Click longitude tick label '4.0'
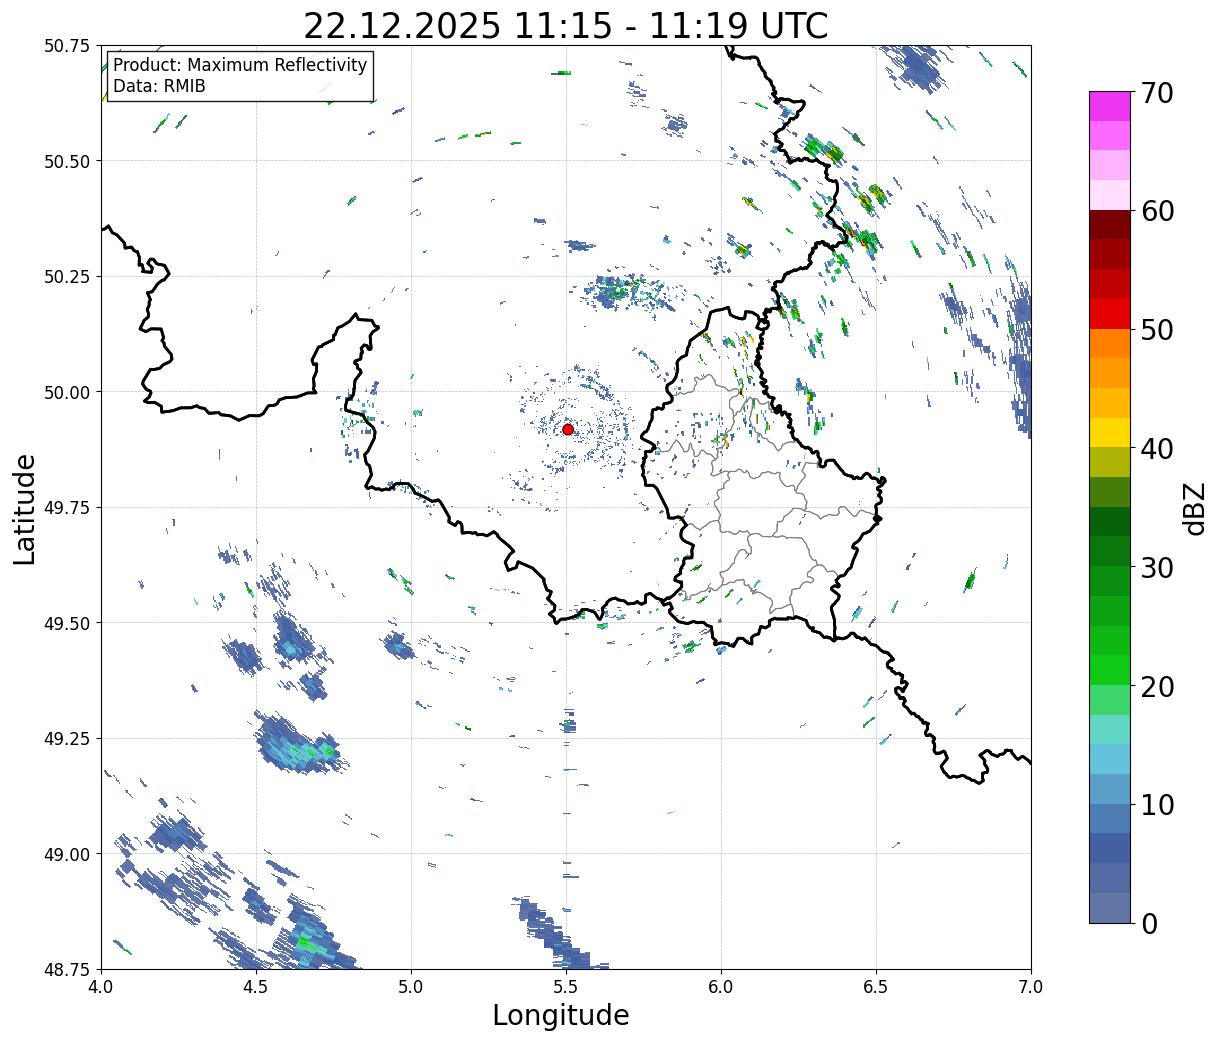1219x1040 pixels. pos(101,987)
